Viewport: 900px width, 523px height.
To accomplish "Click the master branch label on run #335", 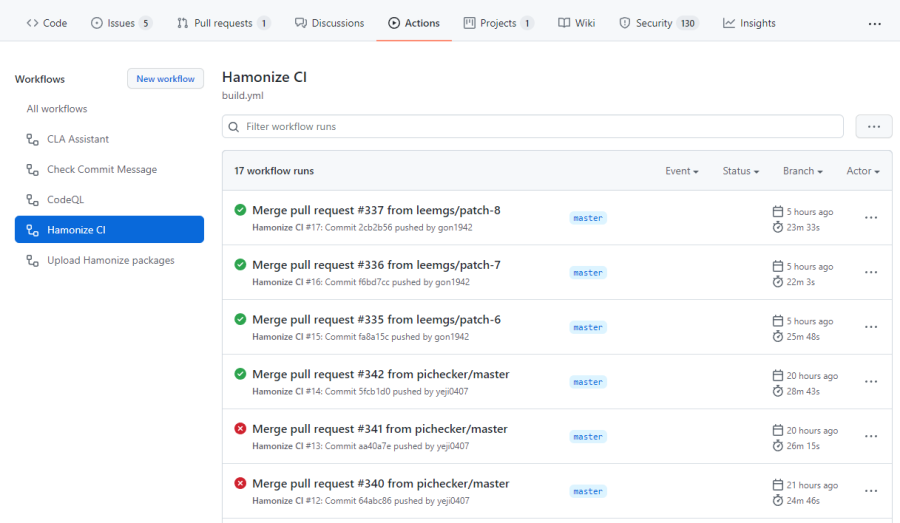I will [x=588, y=327].
